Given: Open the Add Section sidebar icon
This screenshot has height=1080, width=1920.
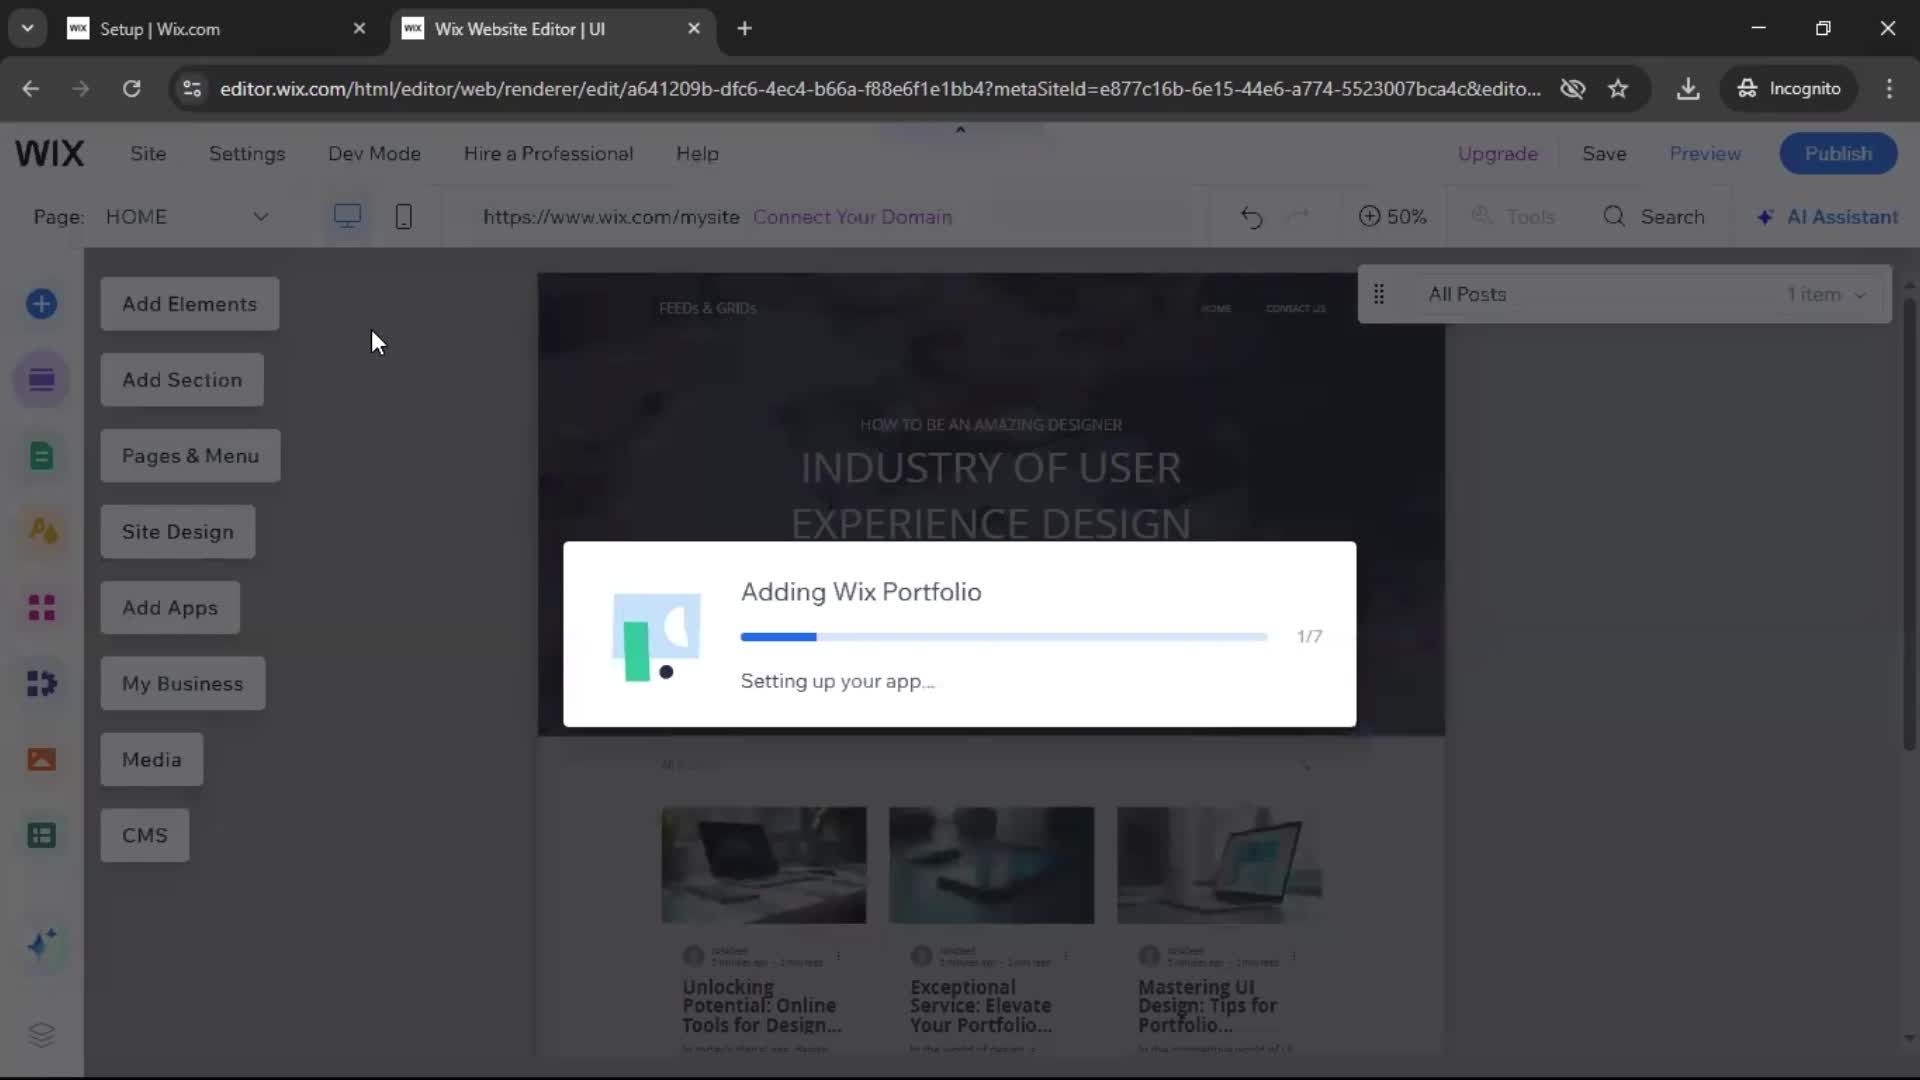Looking at the screenshot, I should click(41, 380).
